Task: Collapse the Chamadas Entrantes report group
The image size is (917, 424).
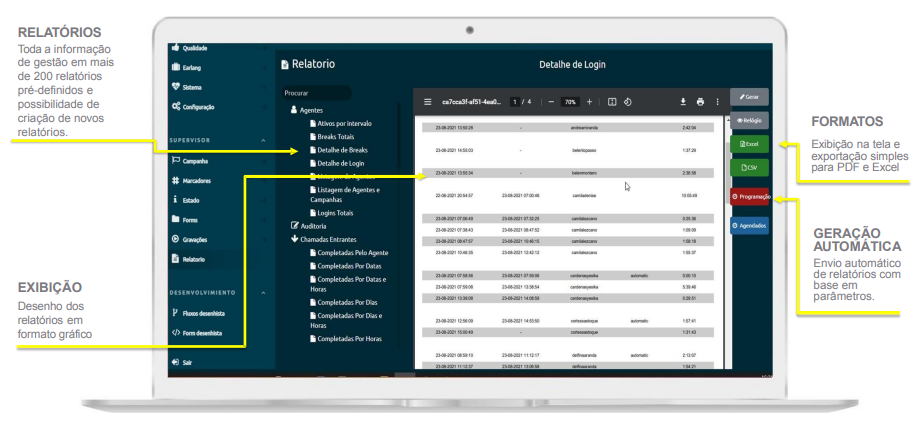Action: tap(295, 239)
